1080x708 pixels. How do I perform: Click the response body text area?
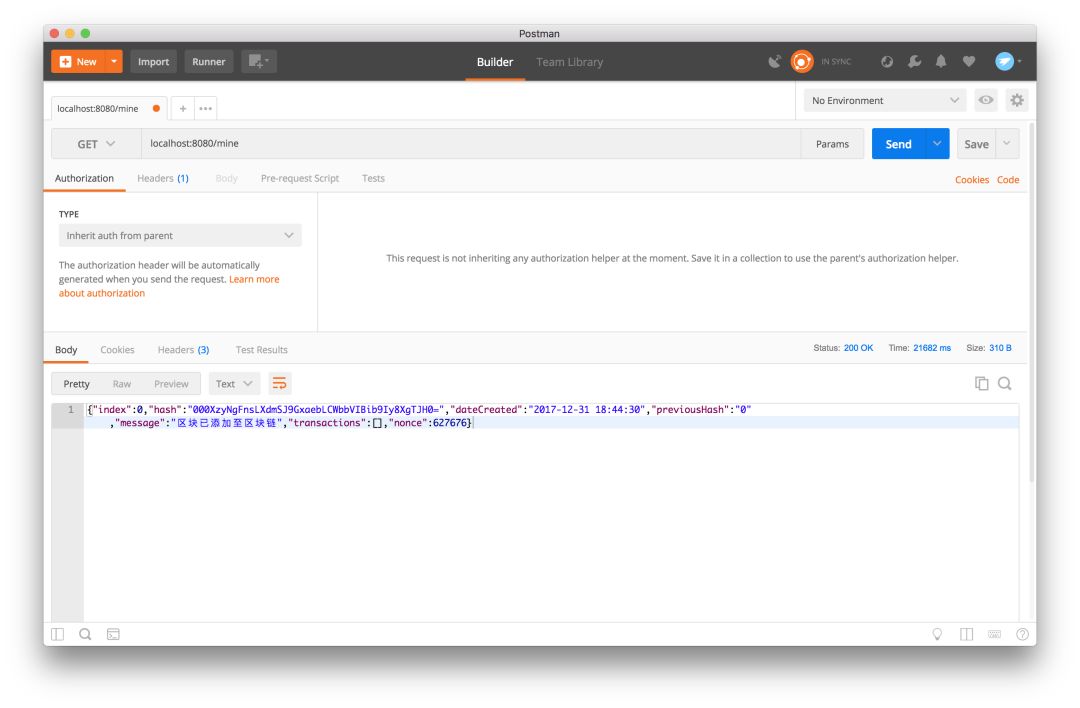(x=551, y=512)
